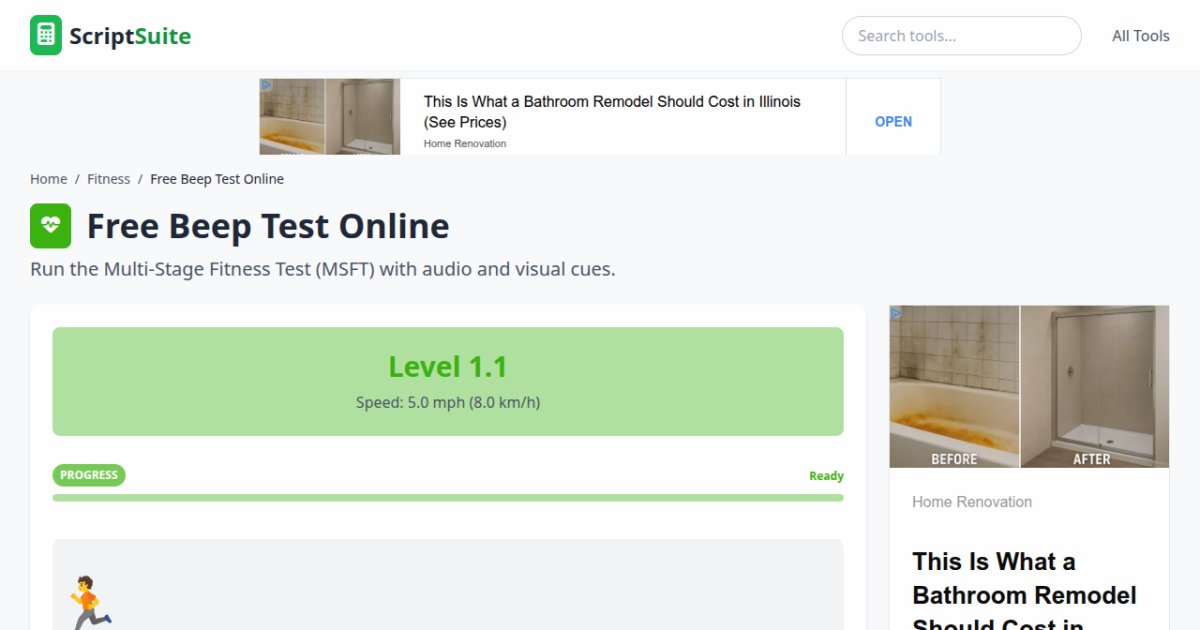Click the ScriptSuite brand name text
1200x630 pixels.
pyautogui.click(x=129, y=37)
